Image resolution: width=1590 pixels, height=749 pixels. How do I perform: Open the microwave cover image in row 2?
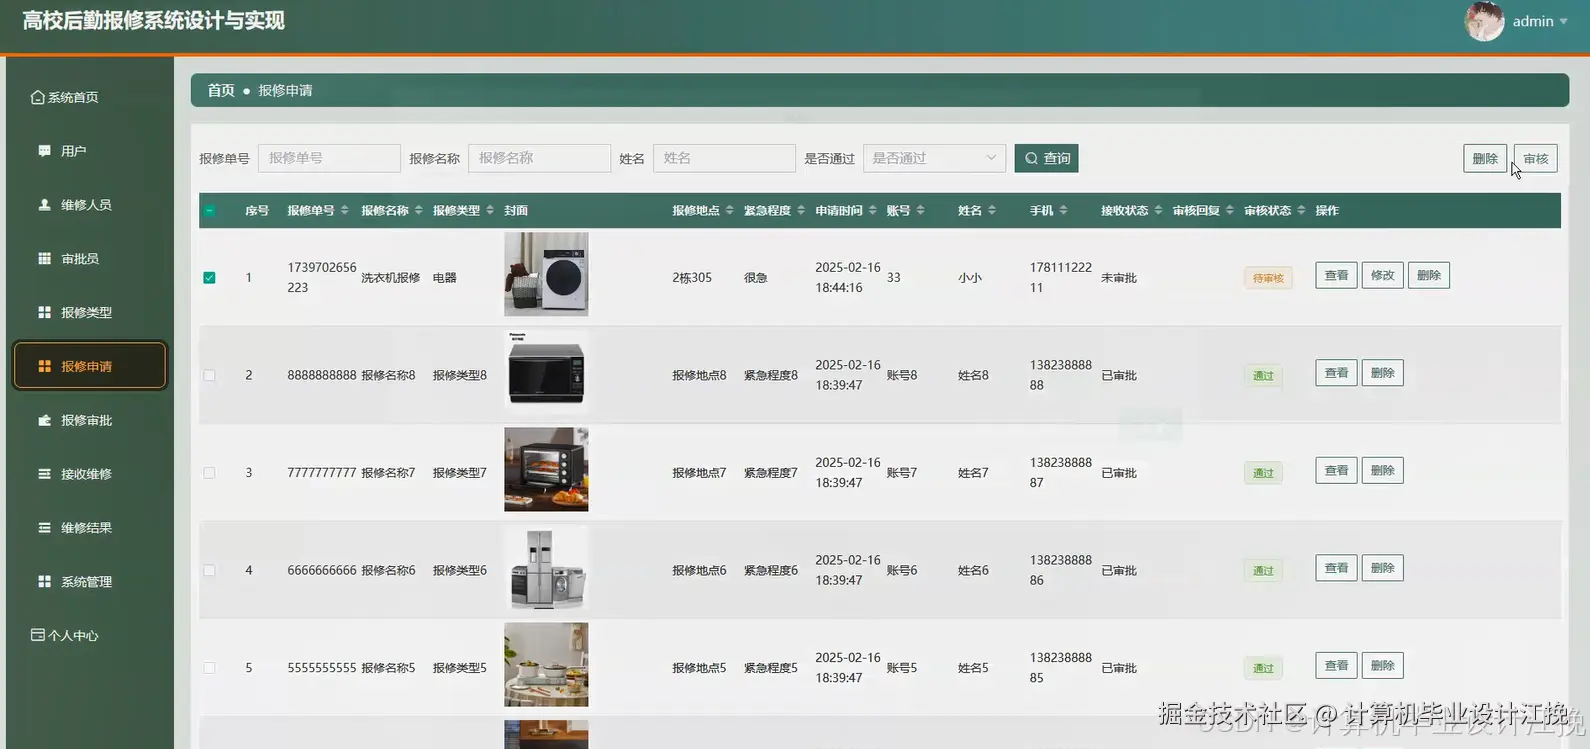(x=546, y=372)
